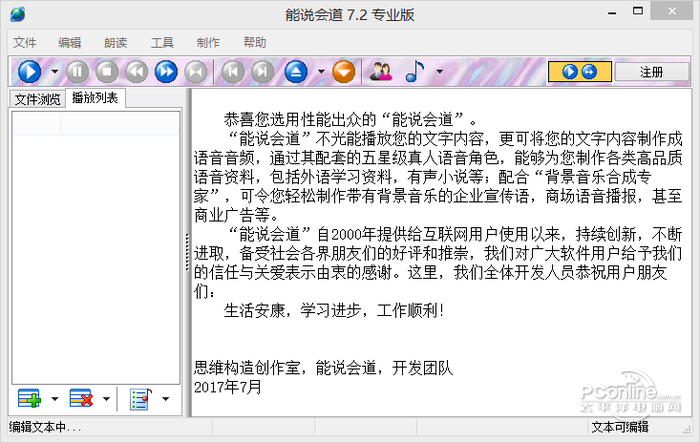Click the splitter handle between the two panels

(188, 252)
